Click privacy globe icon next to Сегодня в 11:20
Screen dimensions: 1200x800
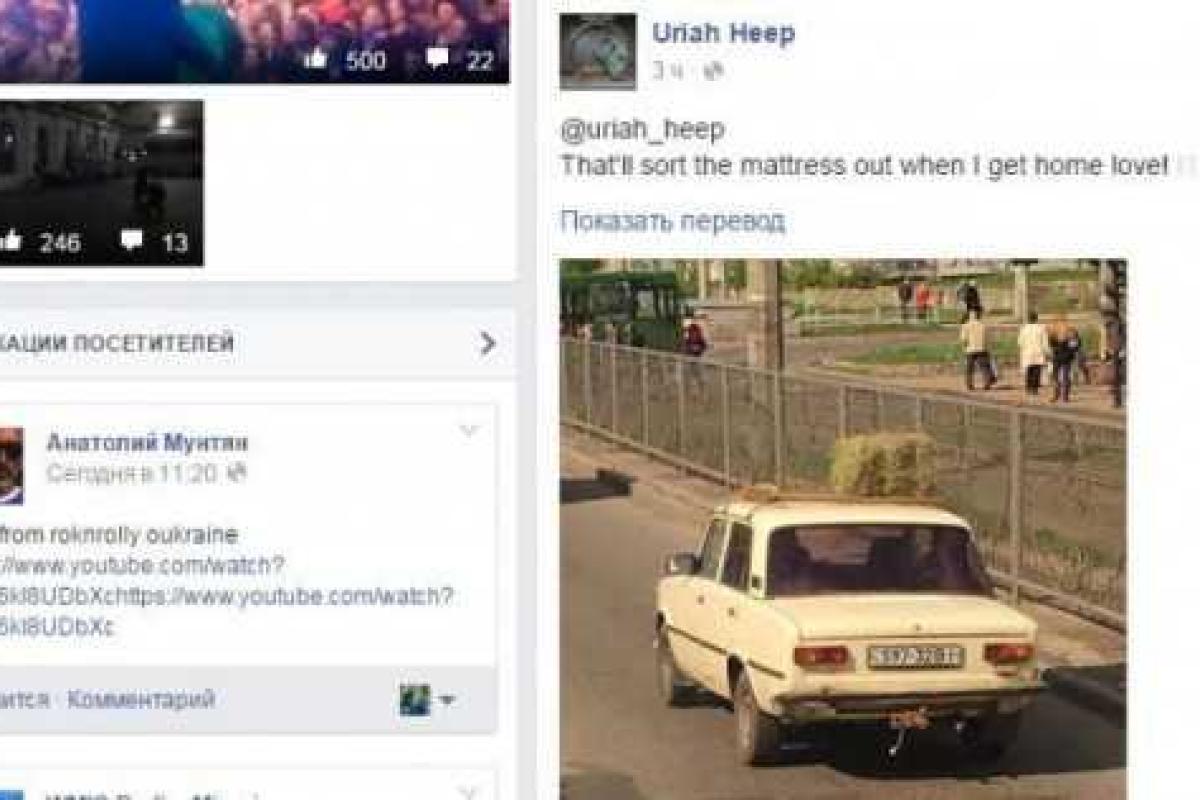coord(236,473)
